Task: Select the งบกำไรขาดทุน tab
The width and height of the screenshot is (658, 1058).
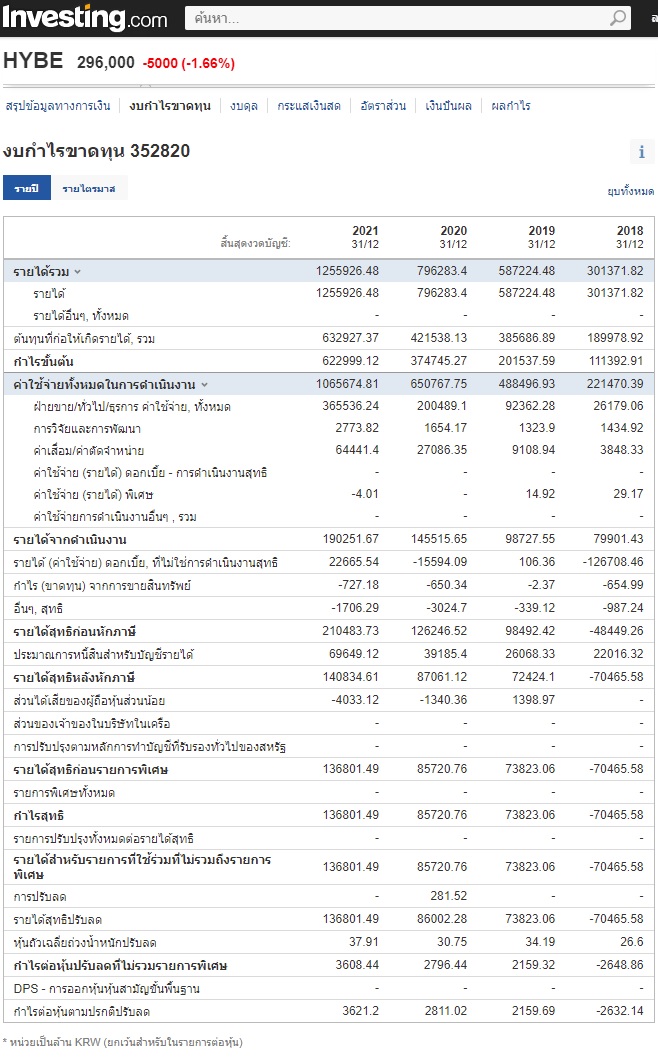Action: click(x=170, y=106)
